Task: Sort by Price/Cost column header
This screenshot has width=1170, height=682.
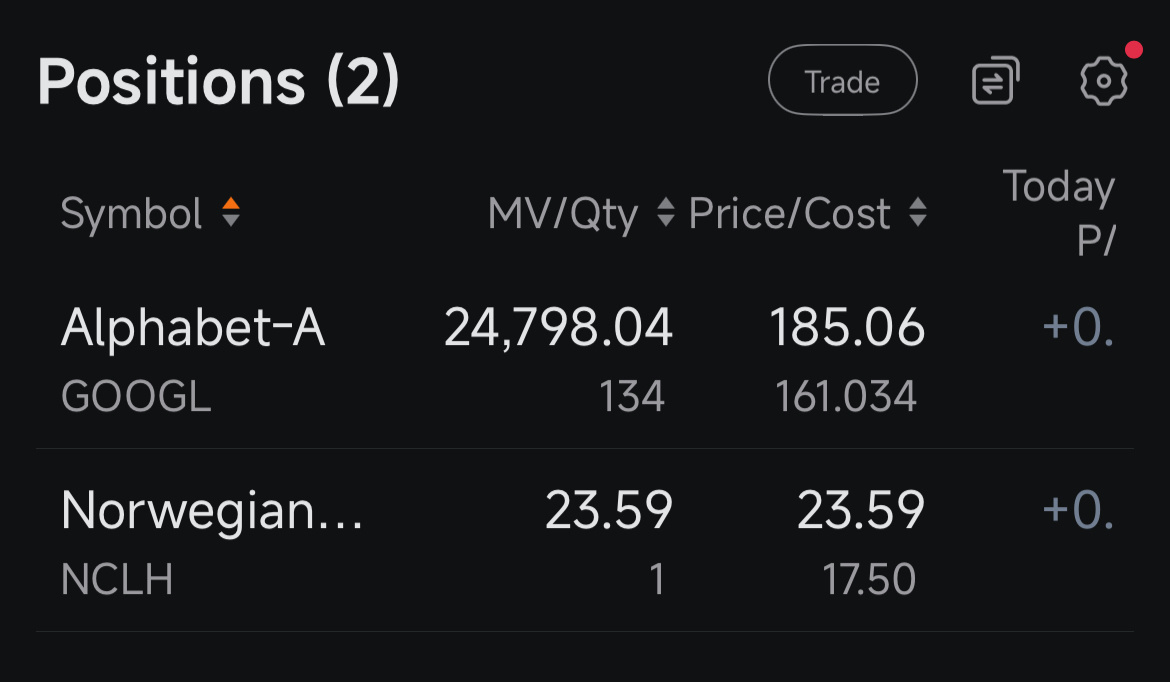Action: point(790,213)
